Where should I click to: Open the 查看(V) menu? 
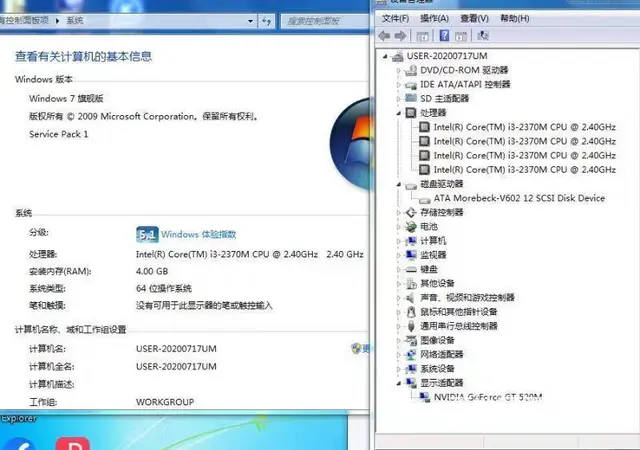[x=474, y=18]
